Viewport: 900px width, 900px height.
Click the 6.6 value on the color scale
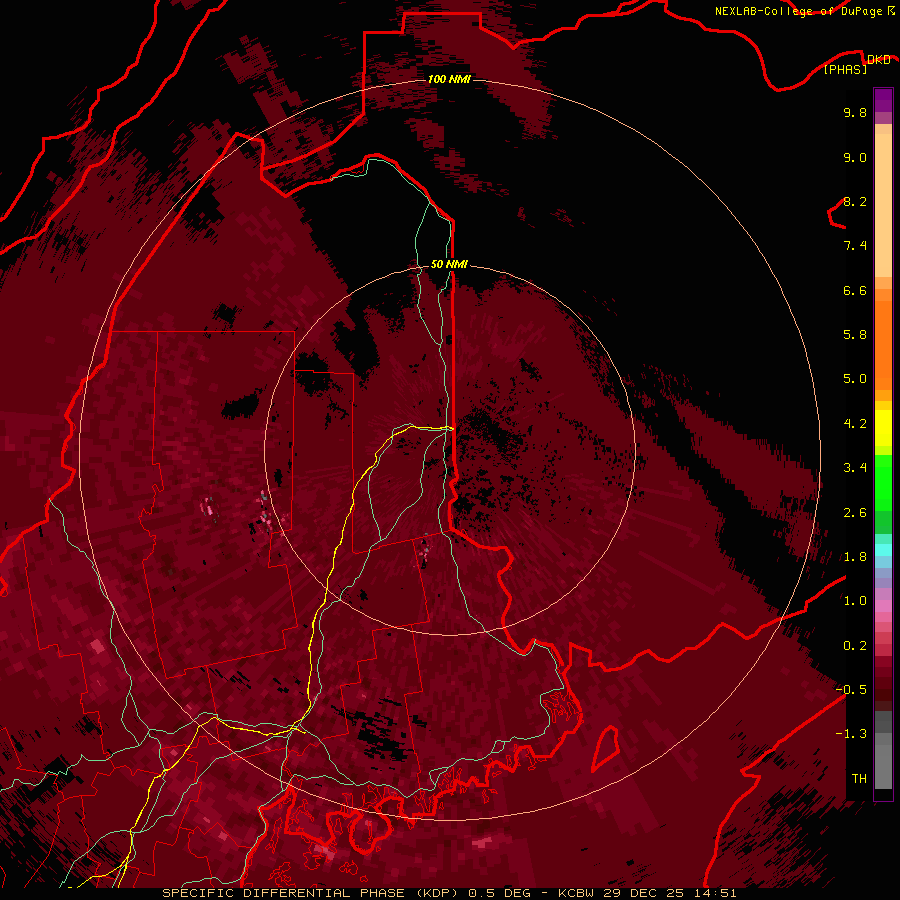pyautogui.click(x=855, y=290)
